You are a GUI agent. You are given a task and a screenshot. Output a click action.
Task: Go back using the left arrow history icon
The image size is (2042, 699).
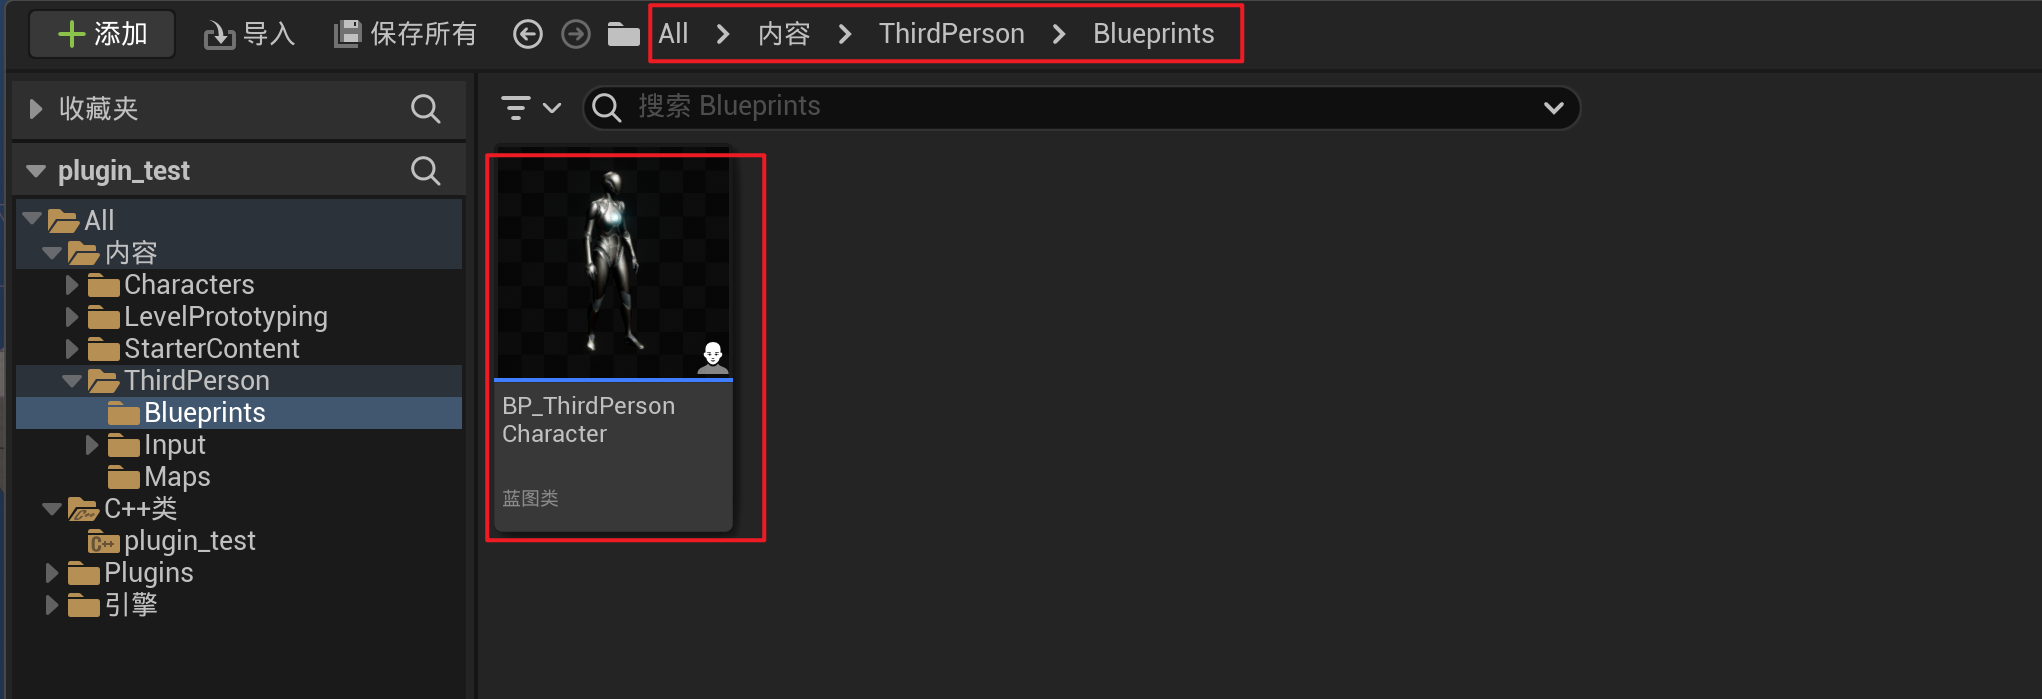(527, 34)
